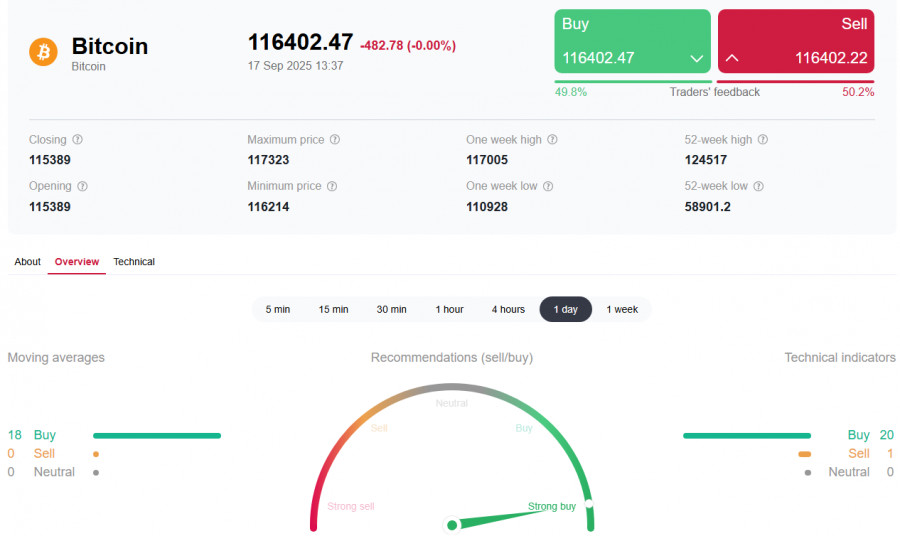Click the info icon beside Maximum price
The image size is (900, 536).
point(335,140)
